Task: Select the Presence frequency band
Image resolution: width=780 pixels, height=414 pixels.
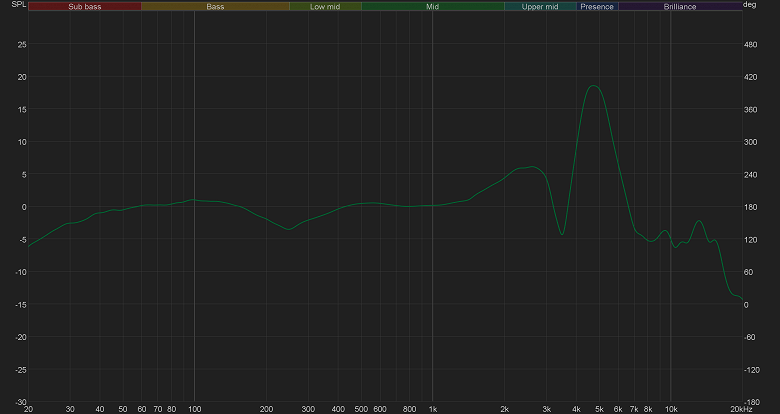Action: 597,6
